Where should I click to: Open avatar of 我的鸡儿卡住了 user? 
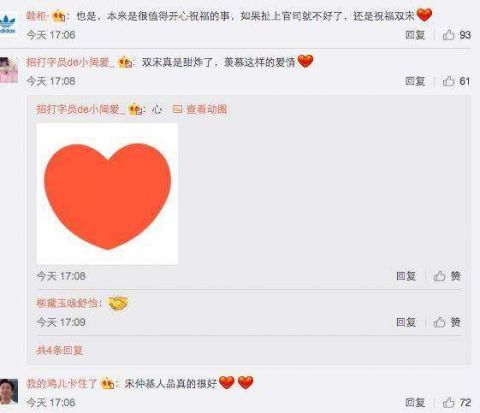[9, 391]
